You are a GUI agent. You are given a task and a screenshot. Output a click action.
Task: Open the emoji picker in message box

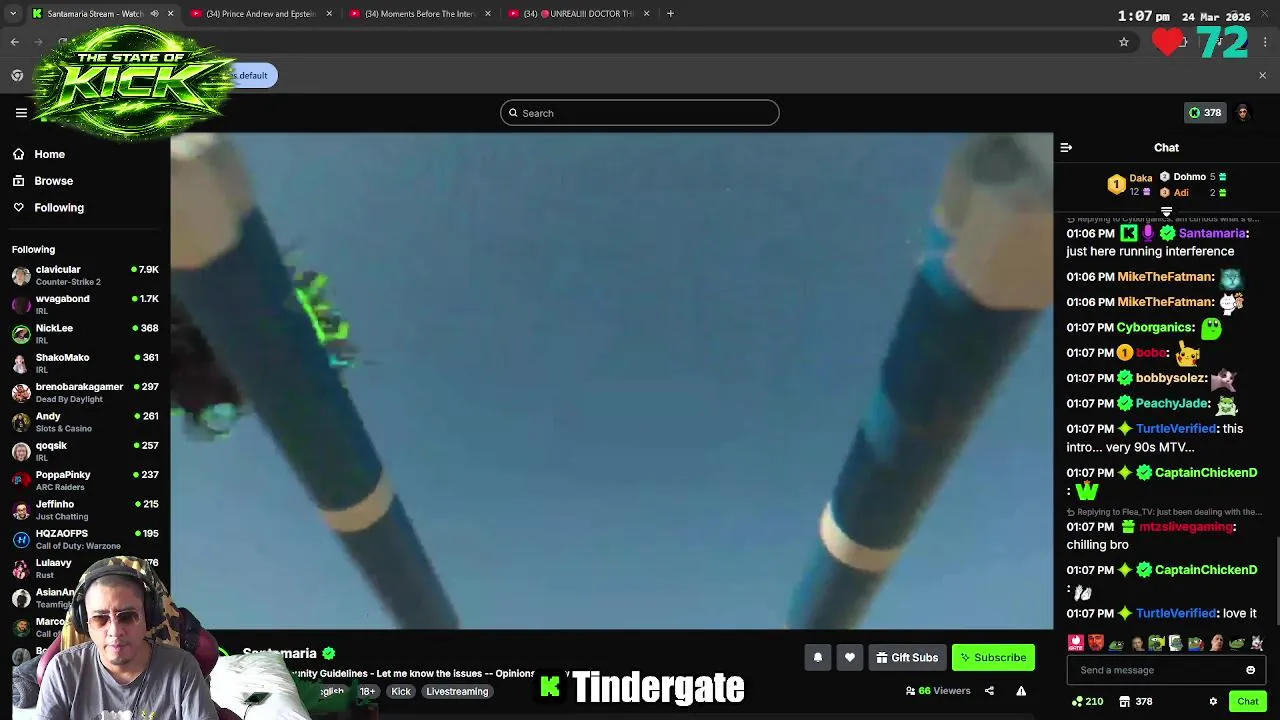pyautogui.click(x=1250, y=670)
